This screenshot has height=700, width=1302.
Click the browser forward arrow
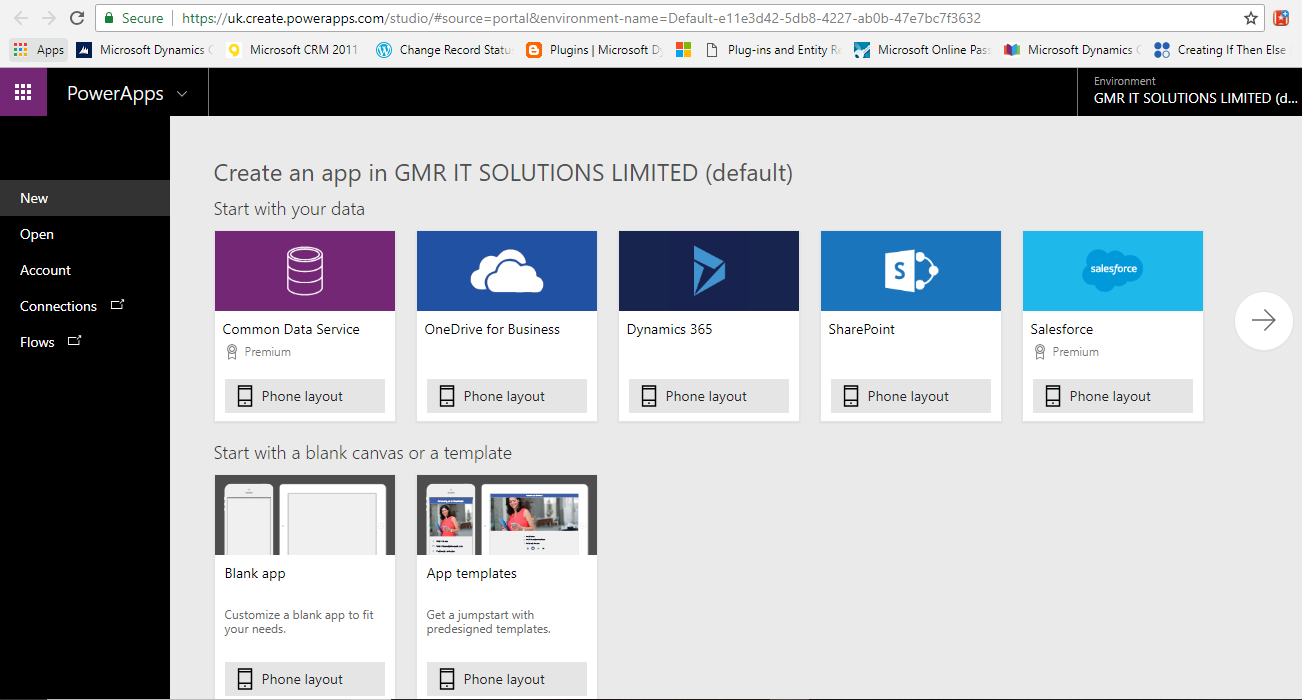click(x=49, y=18)
